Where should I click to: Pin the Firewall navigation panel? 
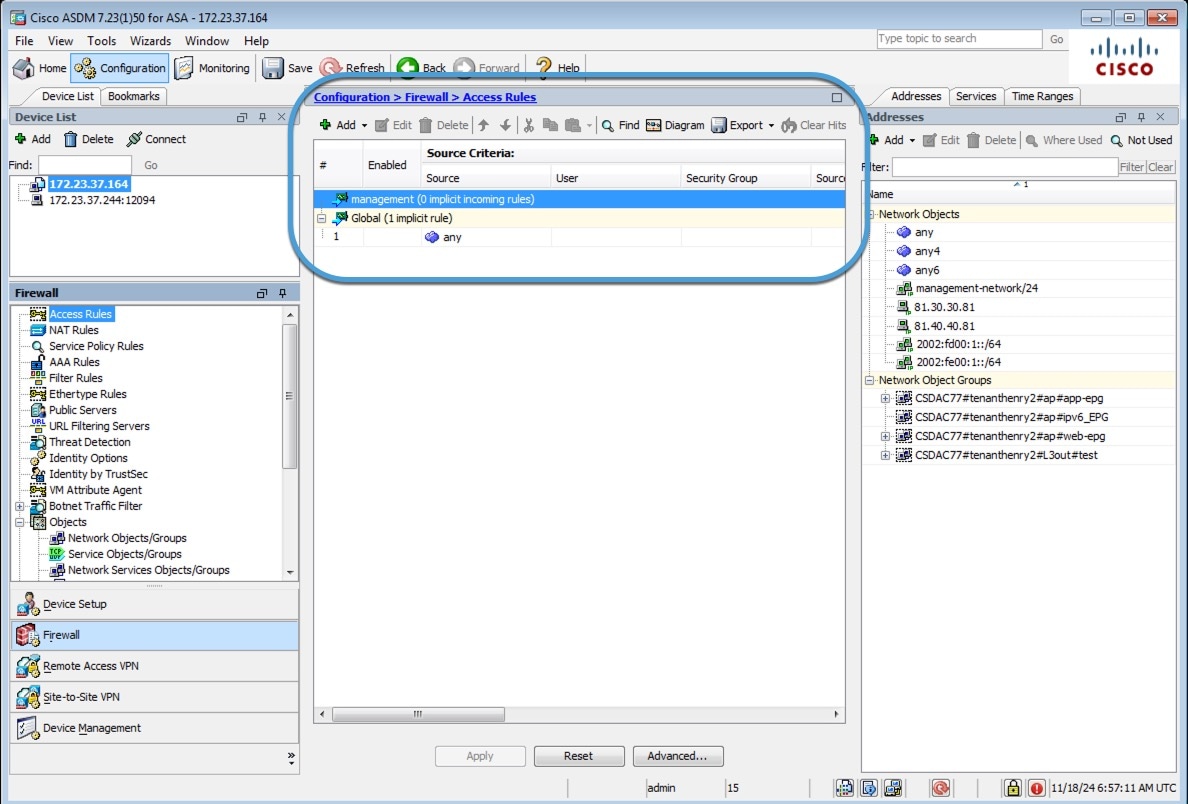tap(283, 293)
